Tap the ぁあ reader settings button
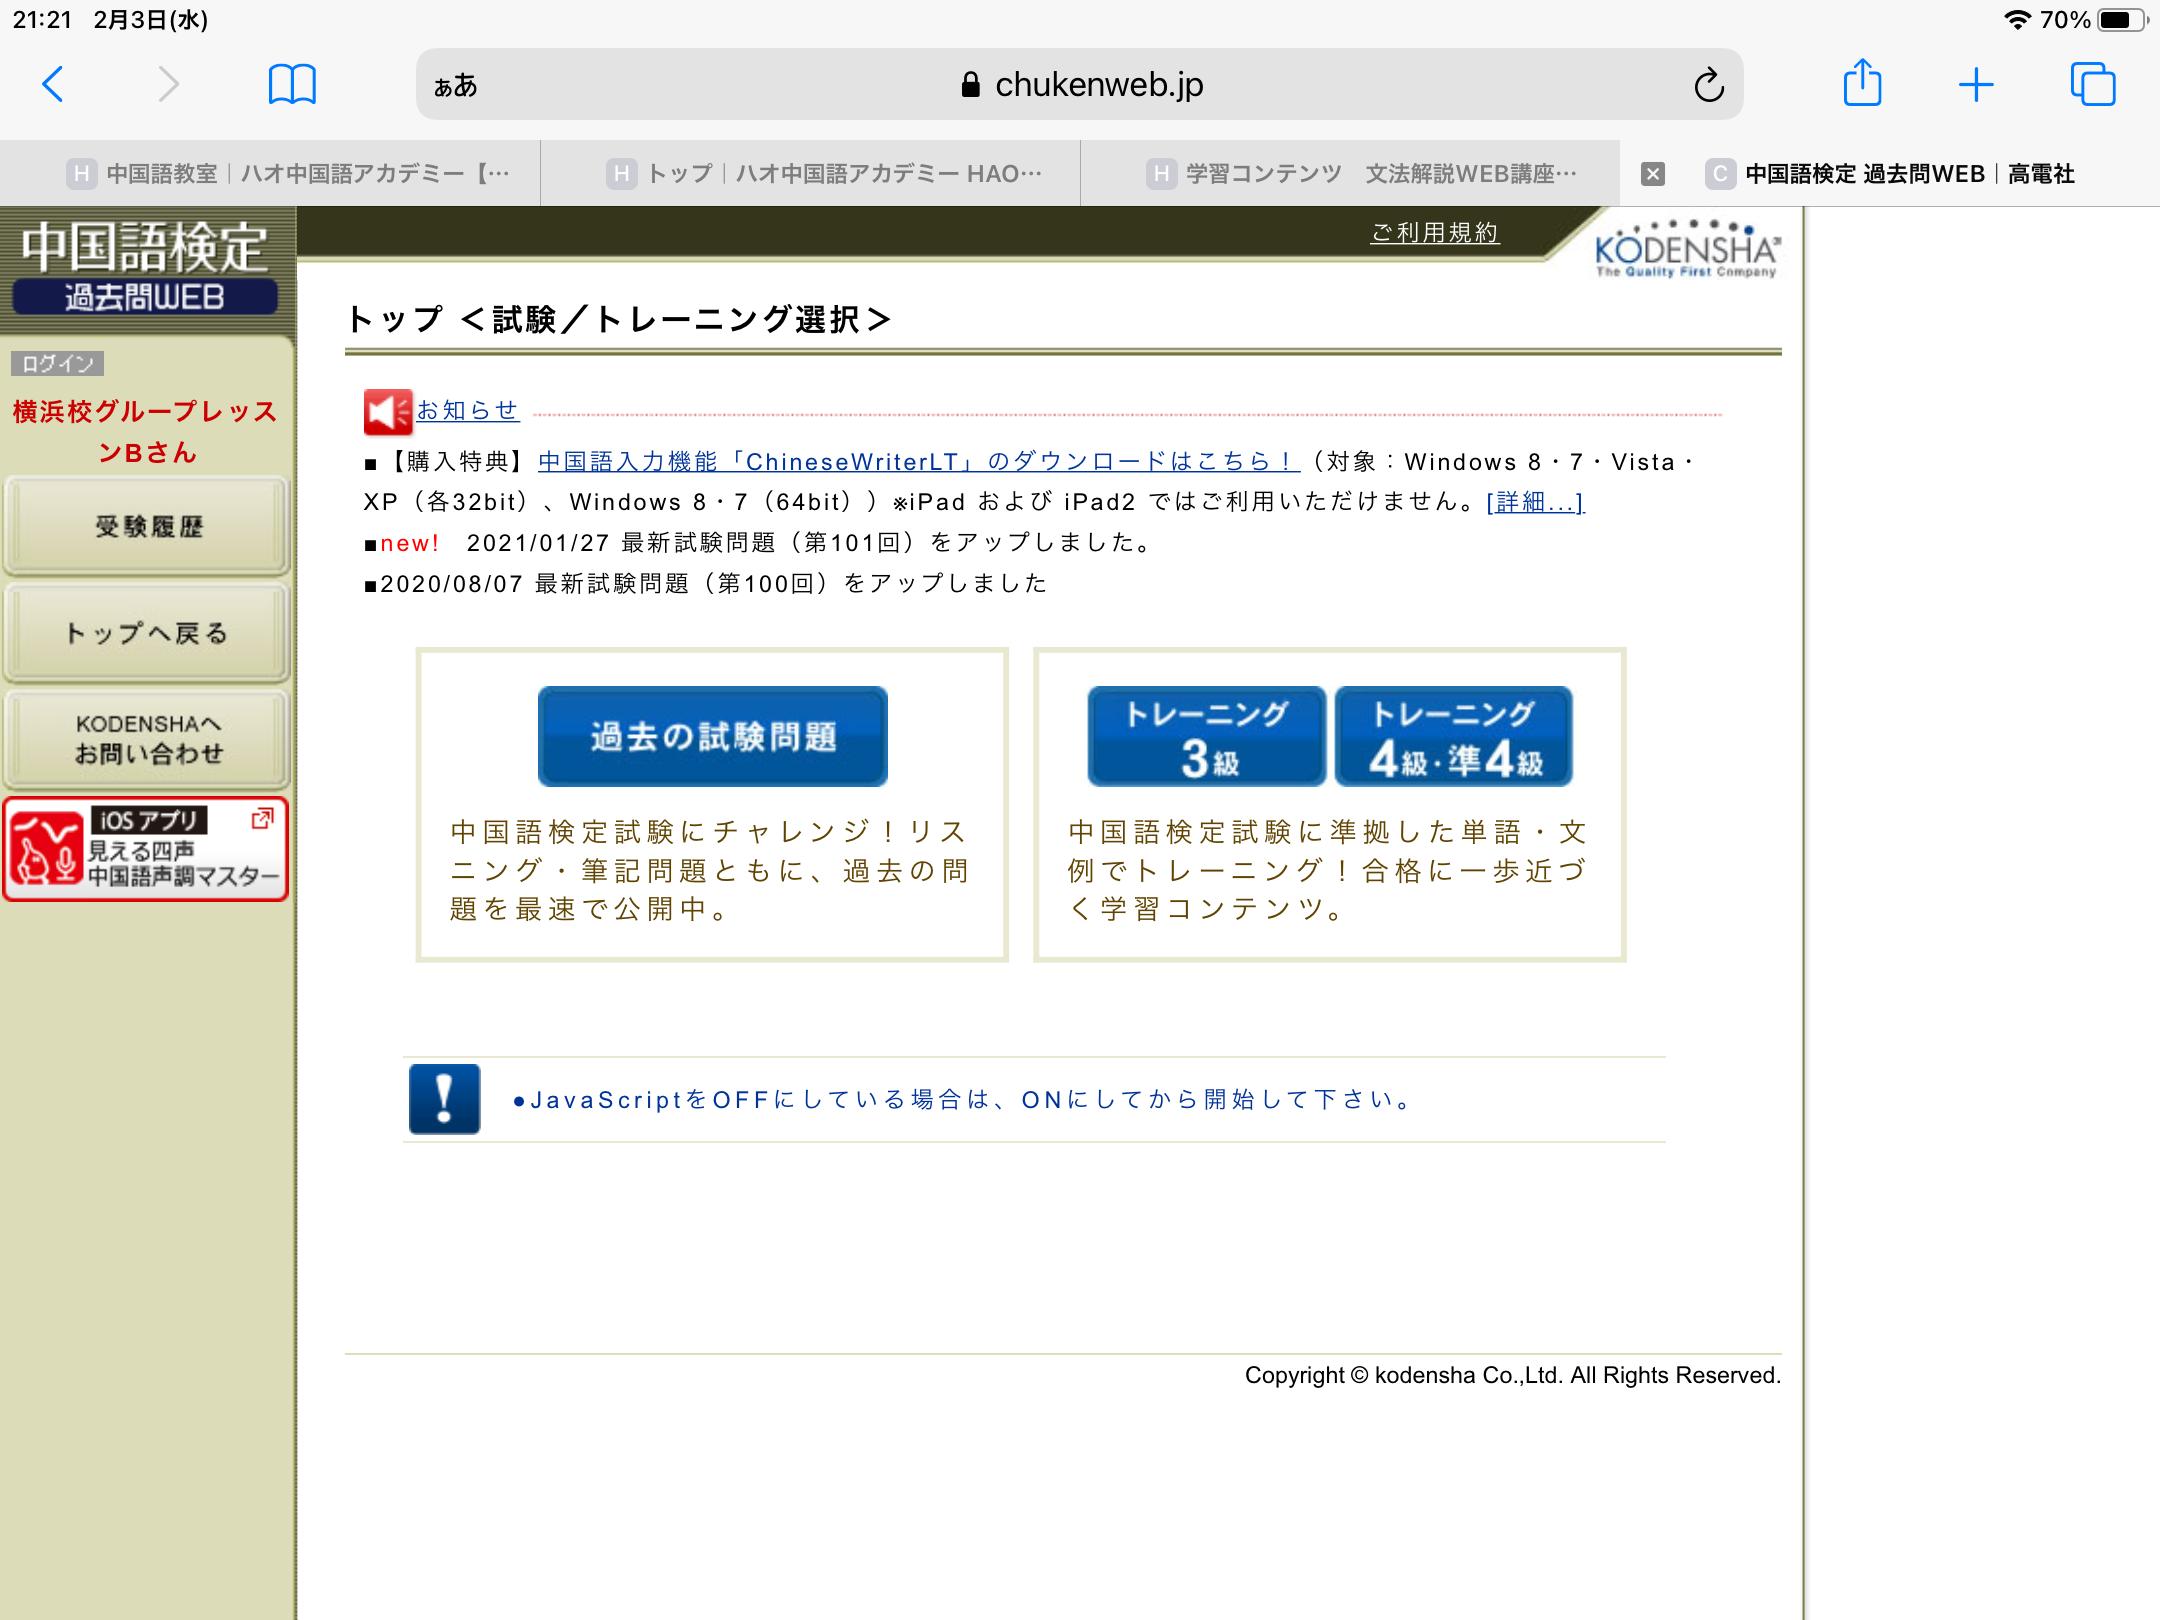This screenshot has height=1620, width=2160. tap(456, 86)
